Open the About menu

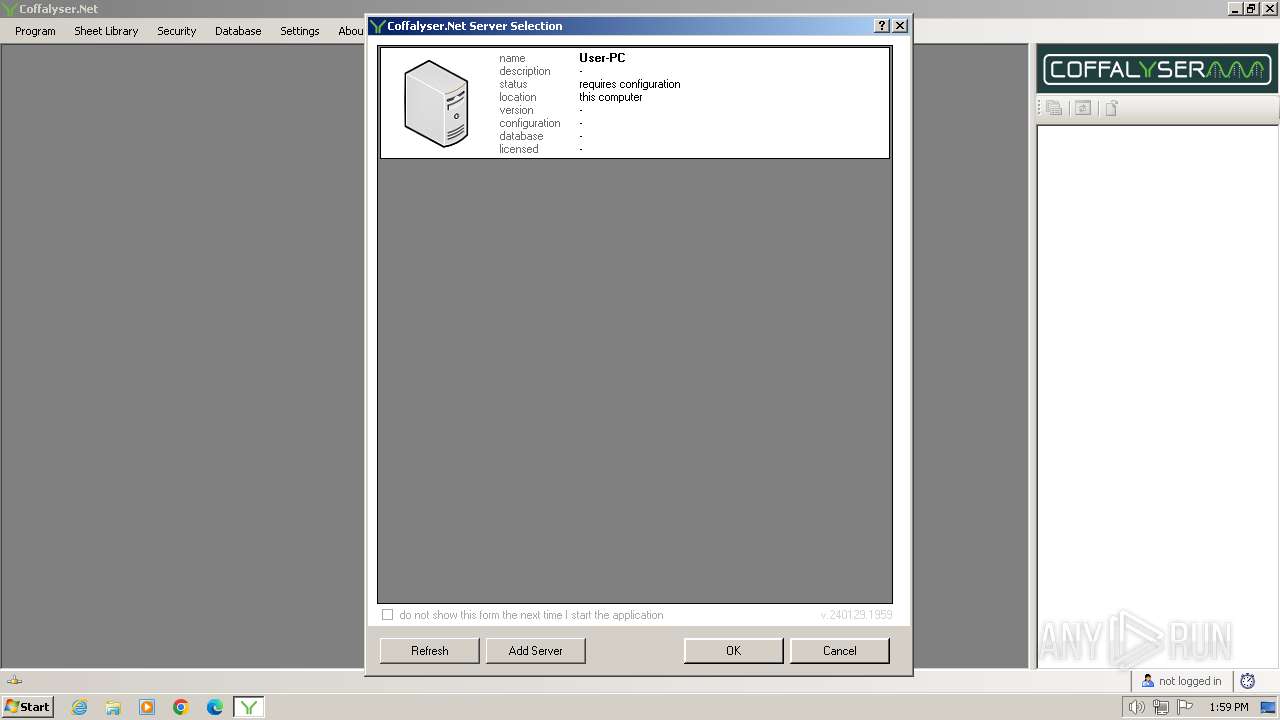pyautogui.click(x=350, y=31)
